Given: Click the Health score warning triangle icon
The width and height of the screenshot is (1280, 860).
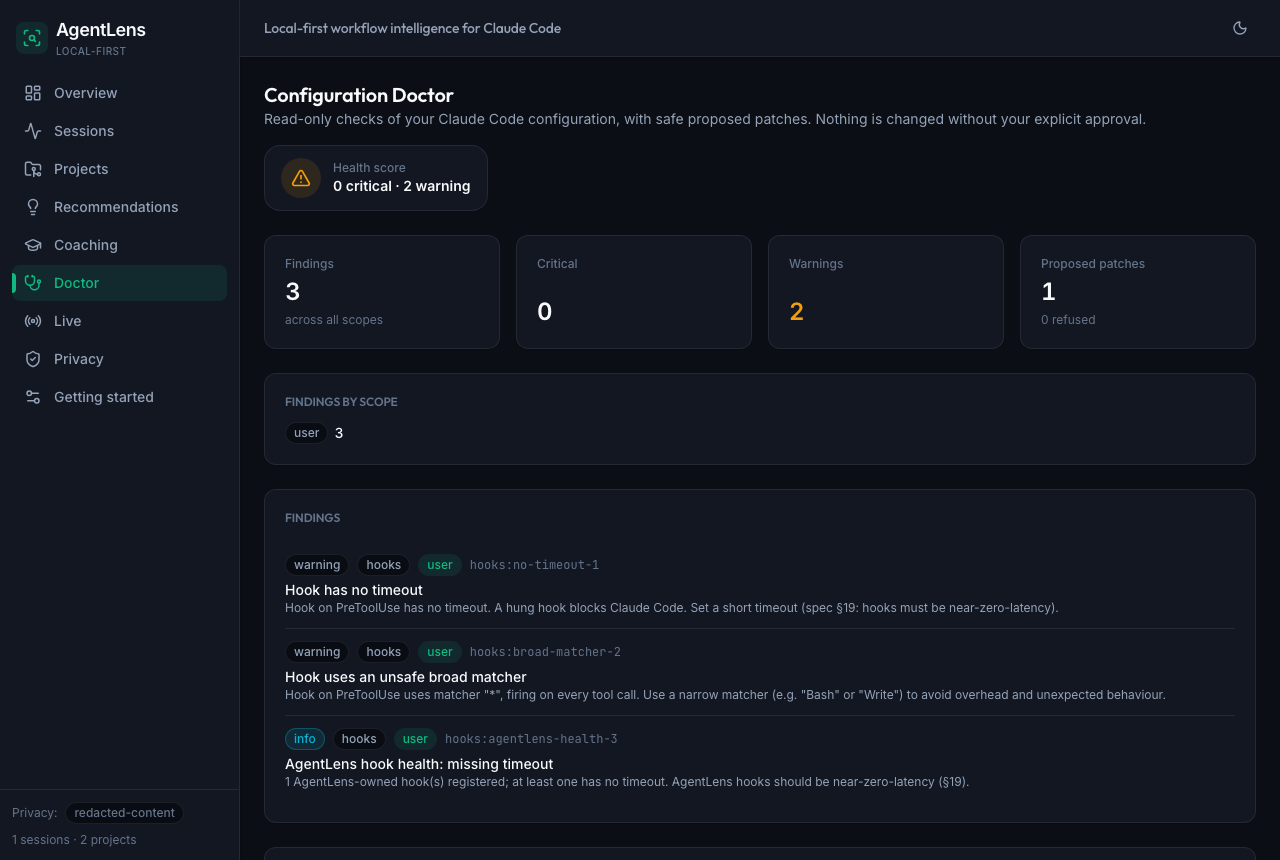Looking at the screenshot, I should coord(301,178).
